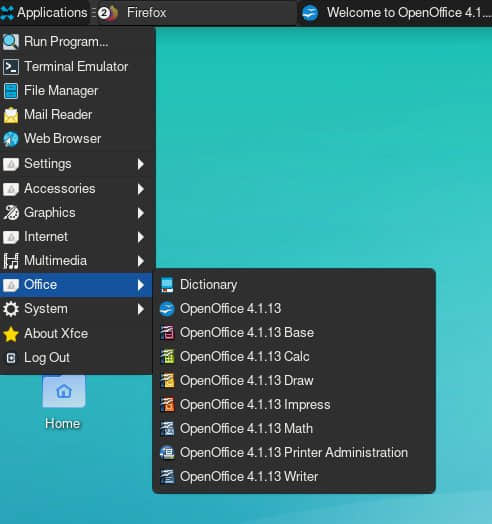This screenshot has height=524, width=492.
Task: Click the Run Program magnifier icon
Action: [11, 42]
